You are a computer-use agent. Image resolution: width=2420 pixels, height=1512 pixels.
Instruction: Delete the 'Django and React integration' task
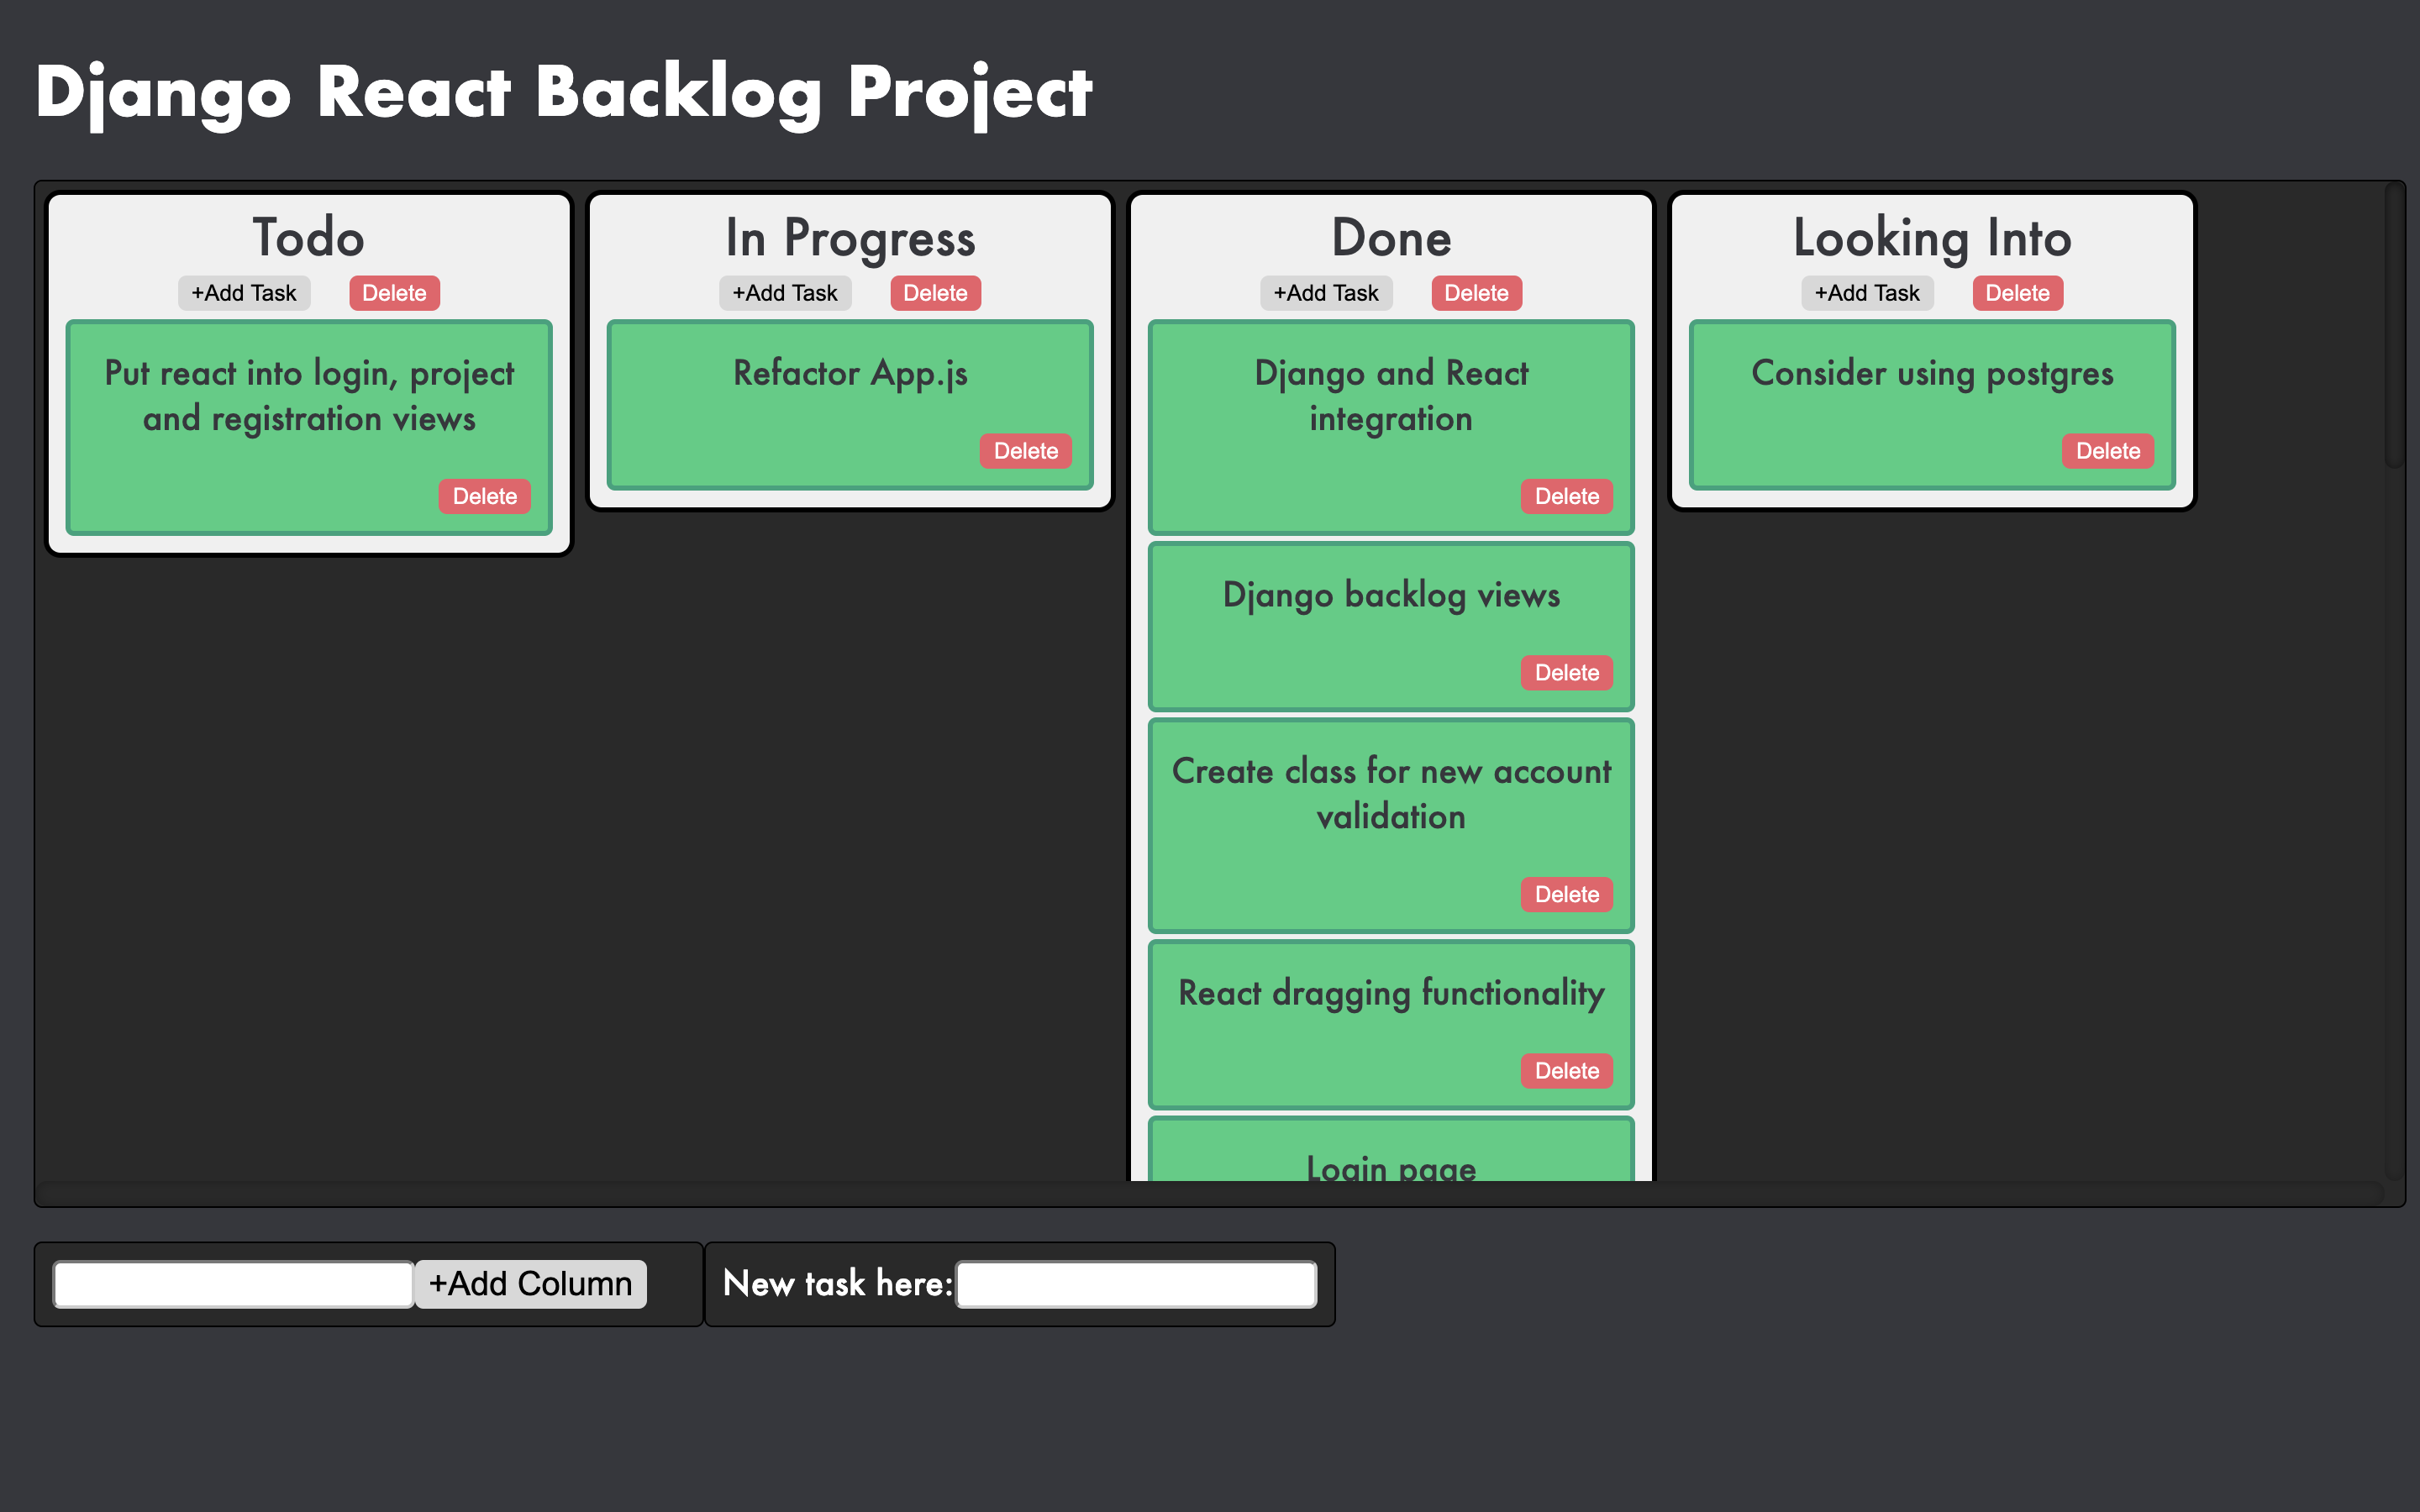coord(1566,496)
